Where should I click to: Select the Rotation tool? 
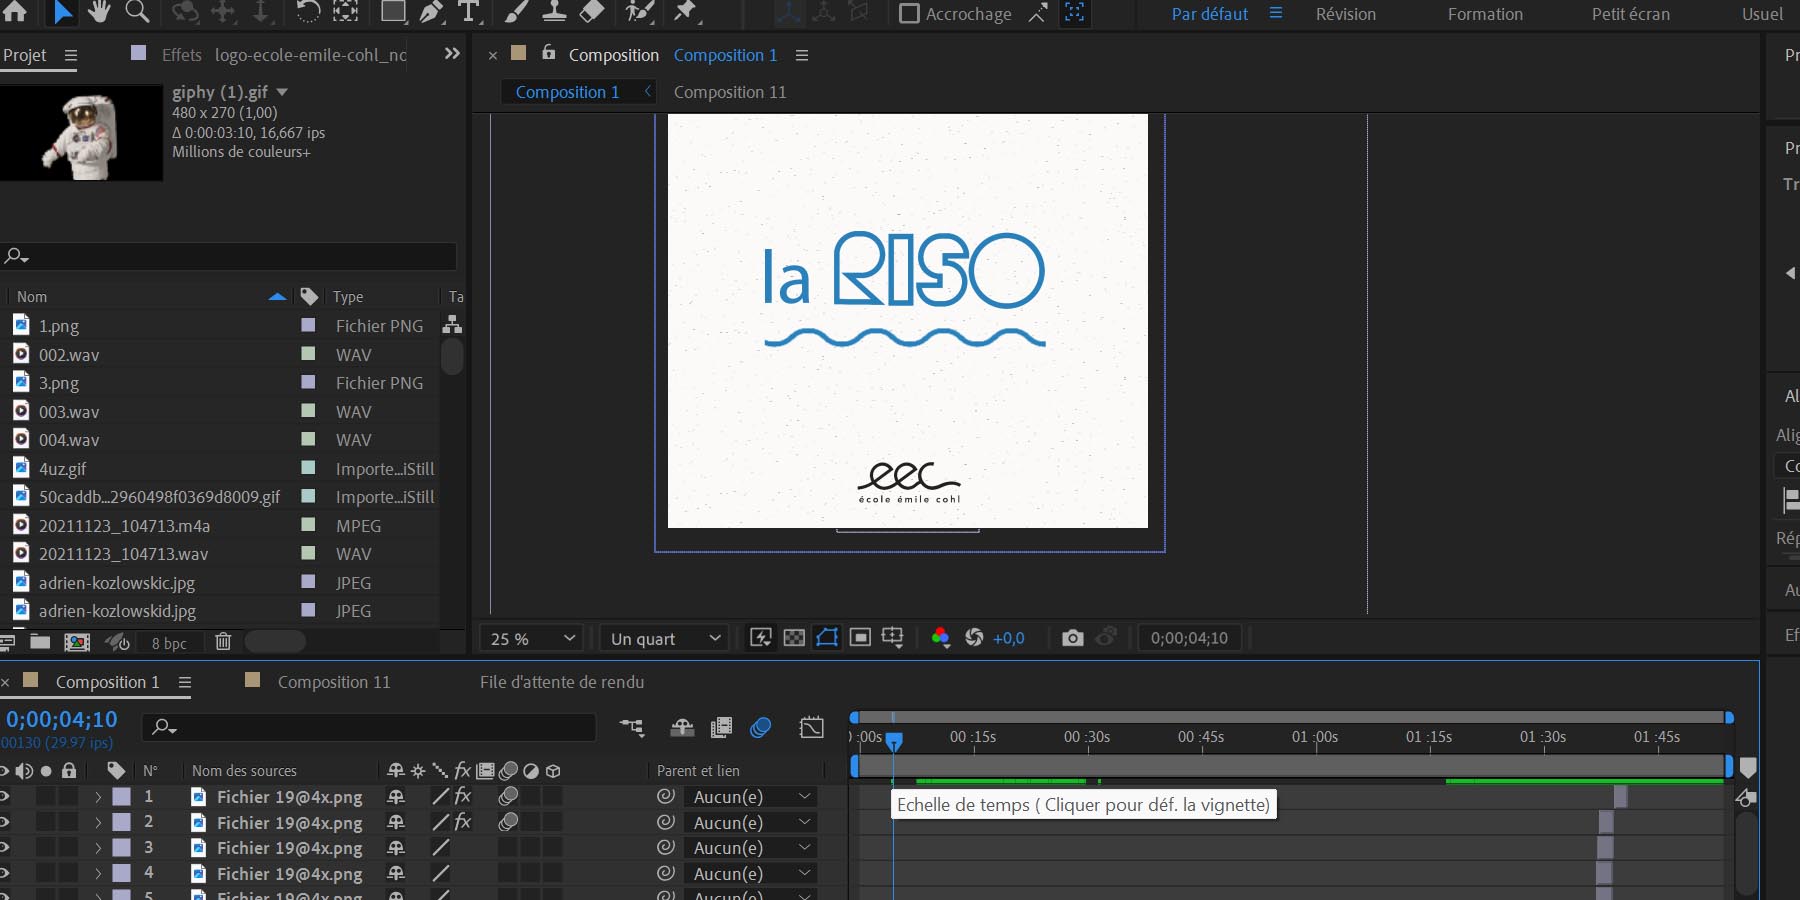pos(307,12)
